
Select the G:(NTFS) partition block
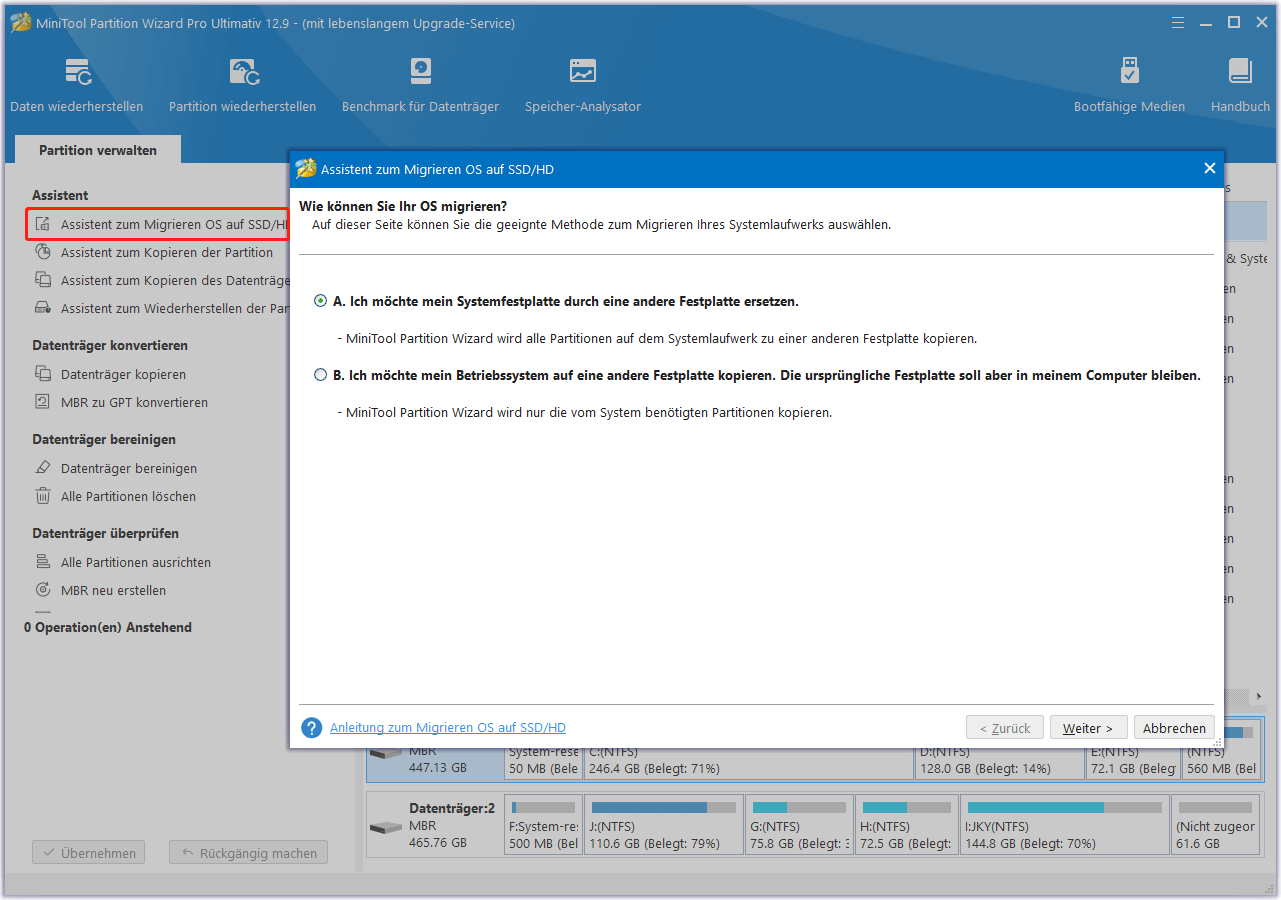[799, 825]
